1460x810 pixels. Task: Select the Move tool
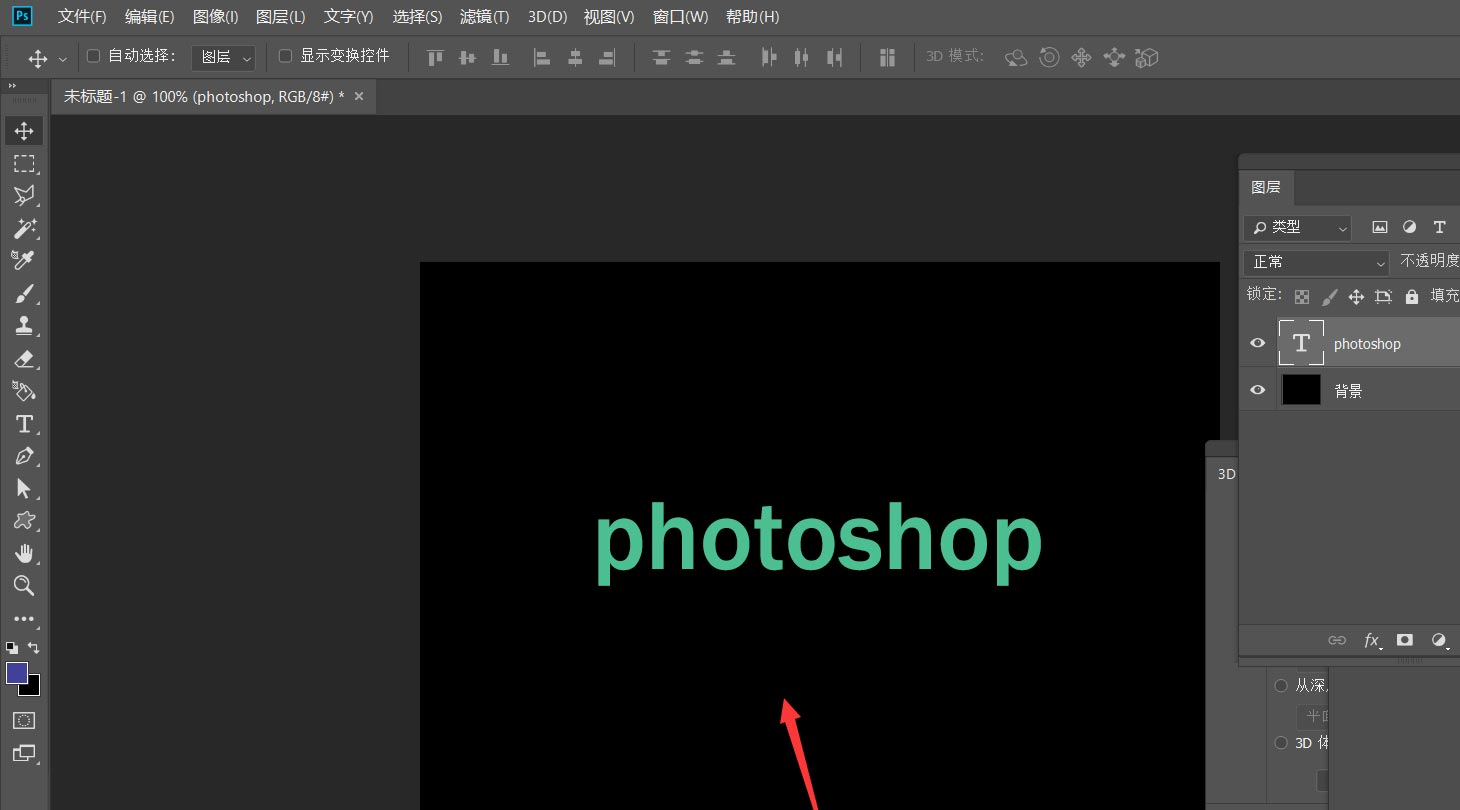[x=24, y=130]
